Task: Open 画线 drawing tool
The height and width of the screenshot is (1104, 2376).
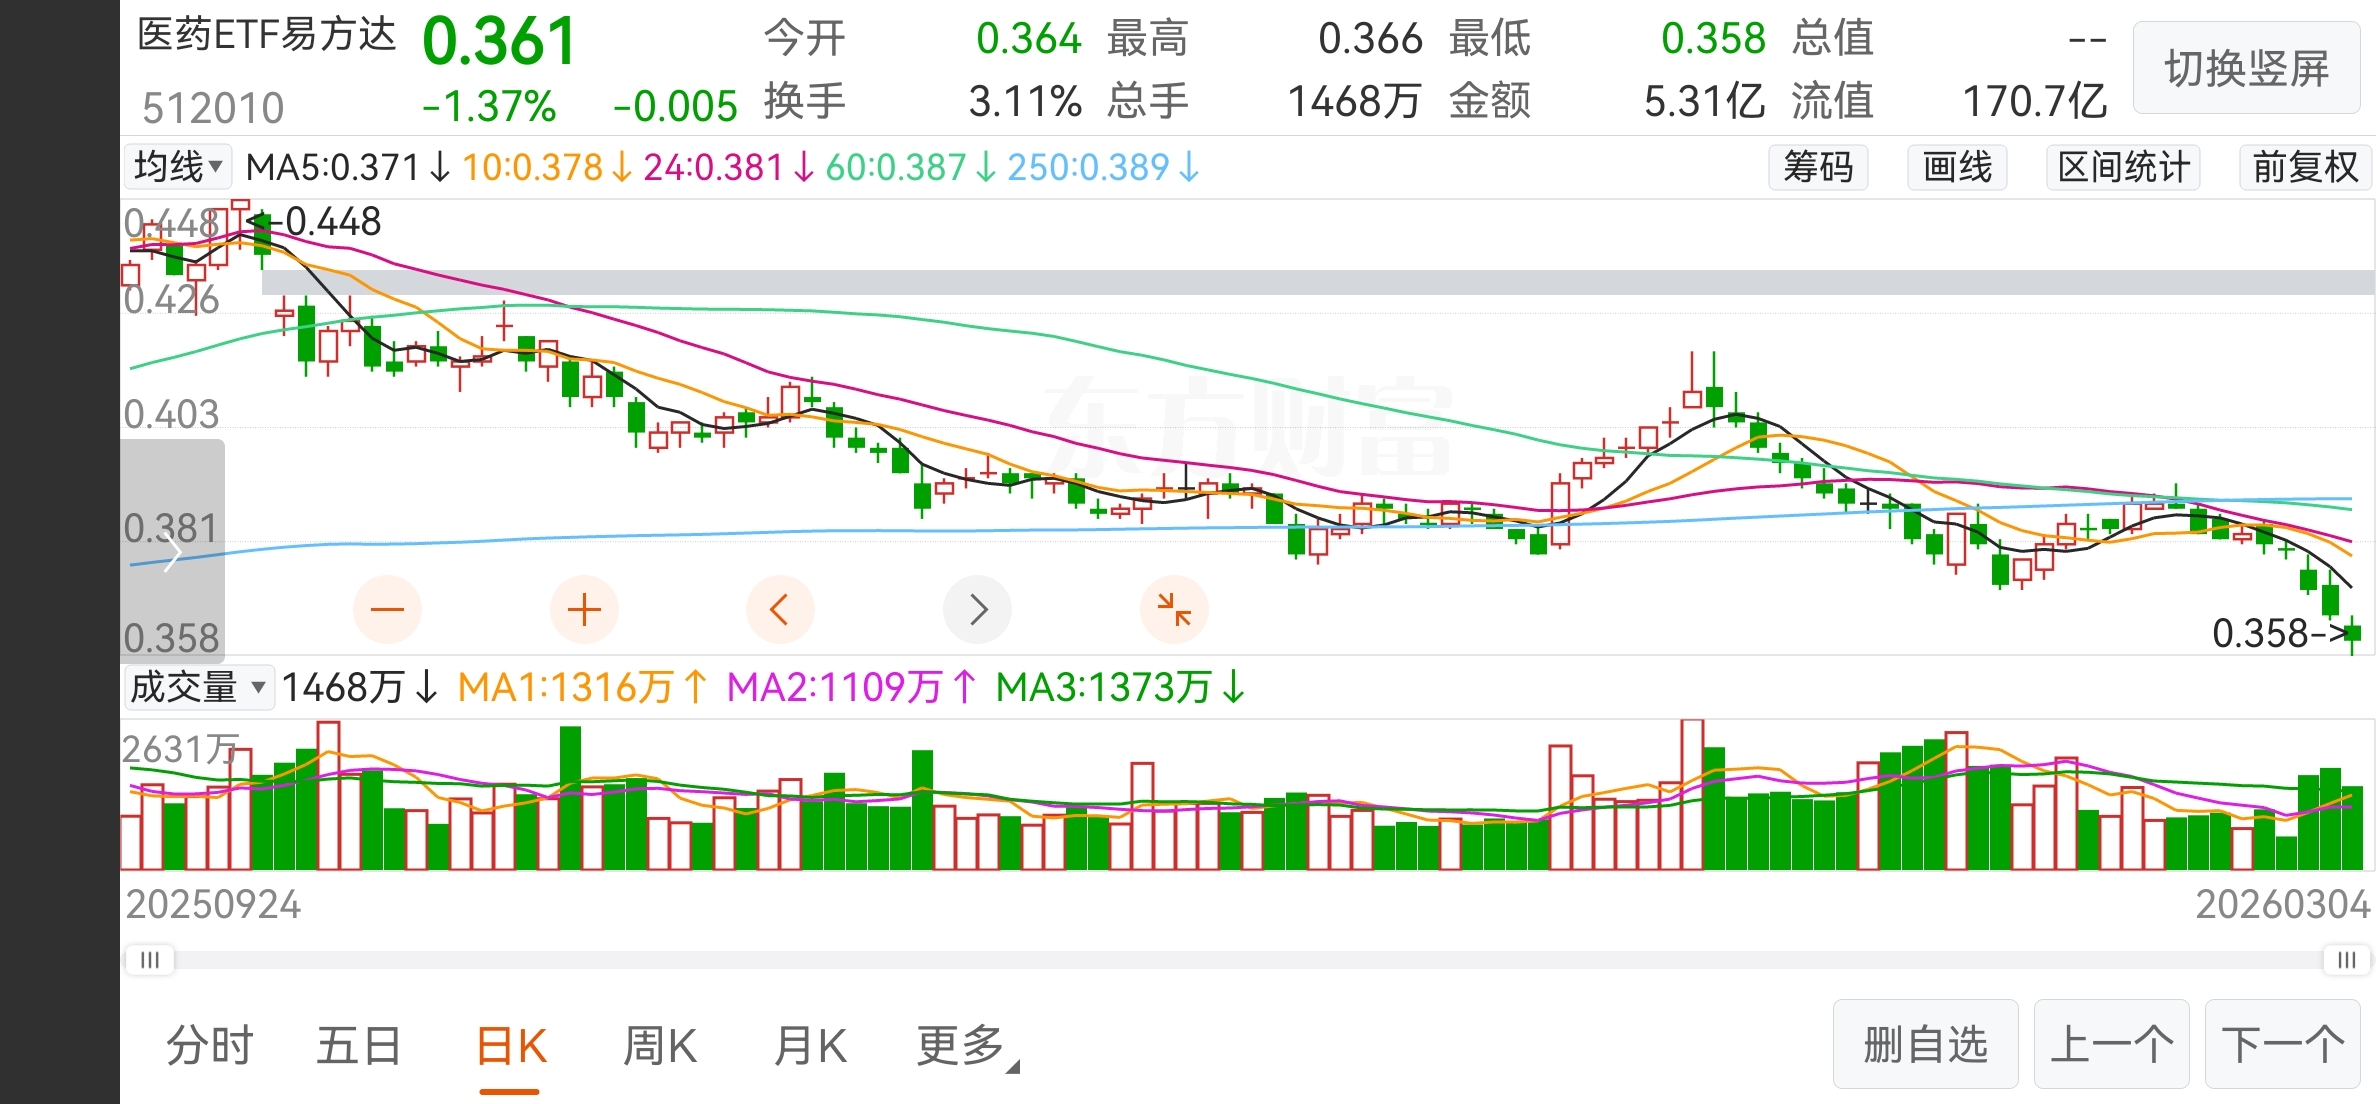Action: tap(1957, 167)
